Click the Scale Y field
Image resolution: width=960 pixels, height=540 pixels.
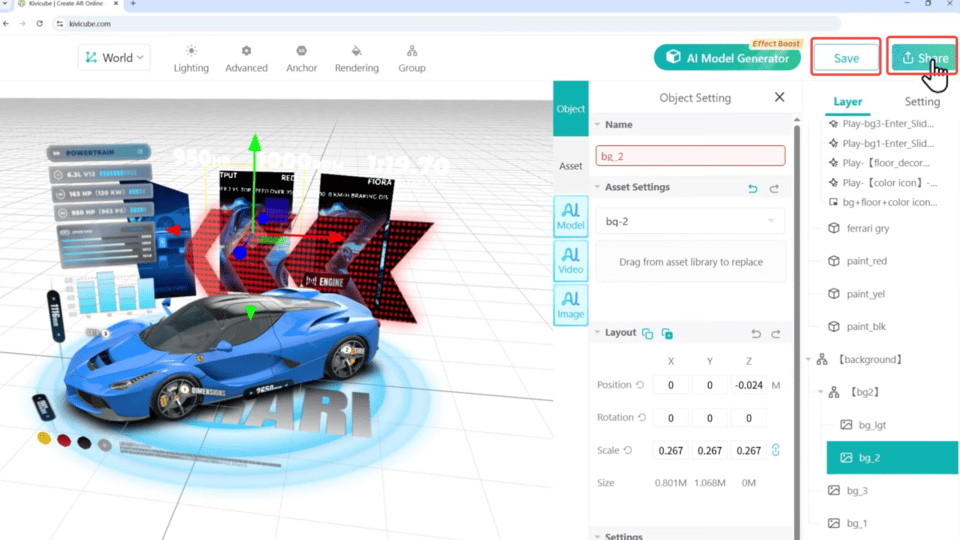pos(710,450)
